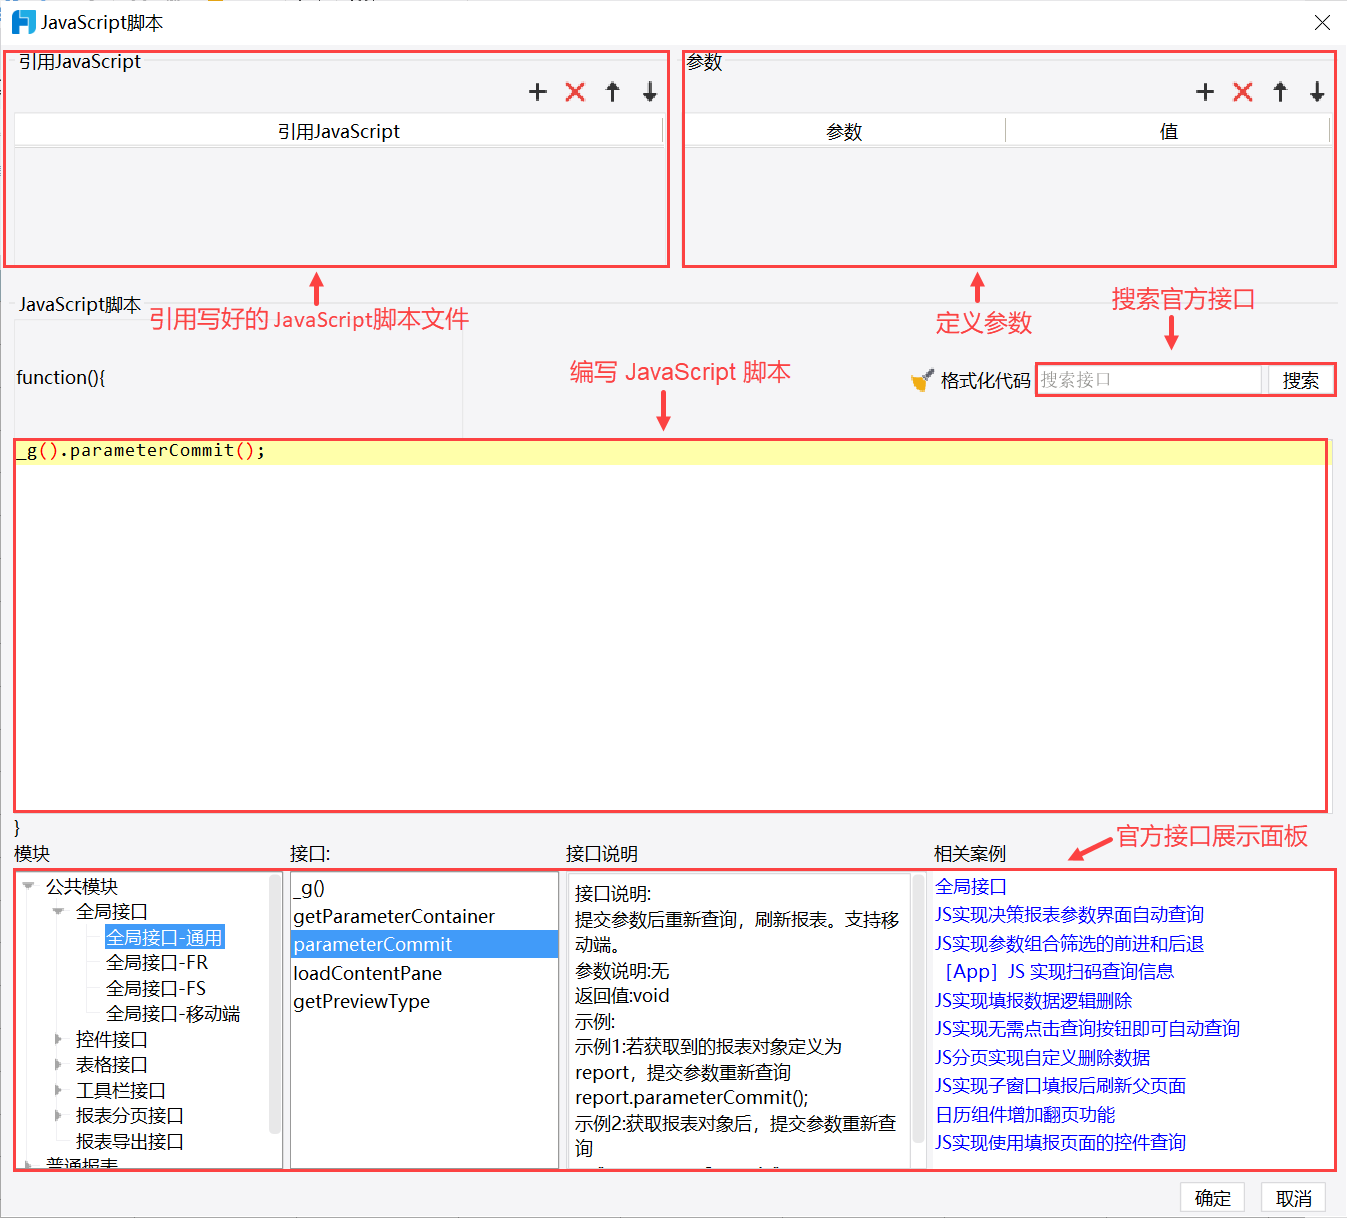Screen dimensions: 1347x1218
Task: Open JS实现无需点击查询按钮即可自动查询 link
Action: pos(1087,1028)
